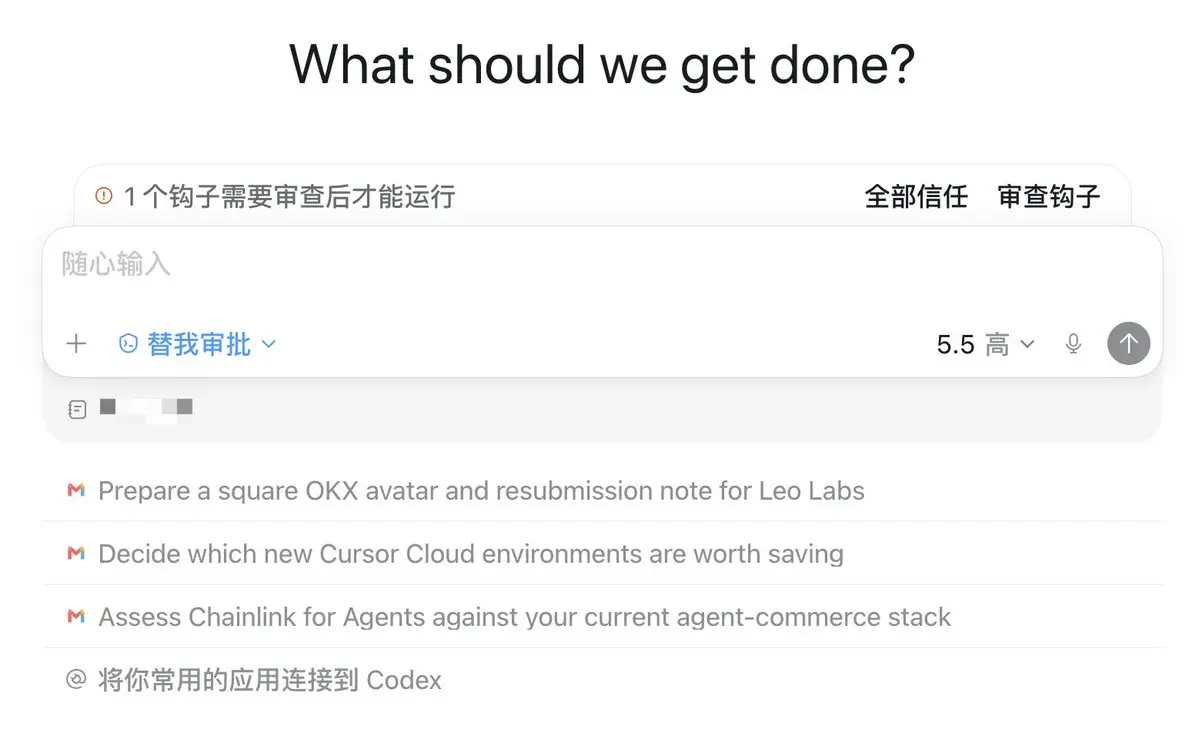Click the 审查钩子 button
This screenshot has width=1199, height=736.
coord(1049,196)
